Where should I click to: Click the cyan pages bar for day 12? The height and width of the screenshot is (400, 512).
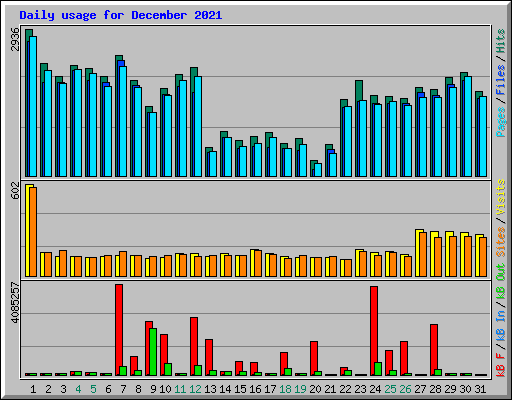[x=198, y=126]
